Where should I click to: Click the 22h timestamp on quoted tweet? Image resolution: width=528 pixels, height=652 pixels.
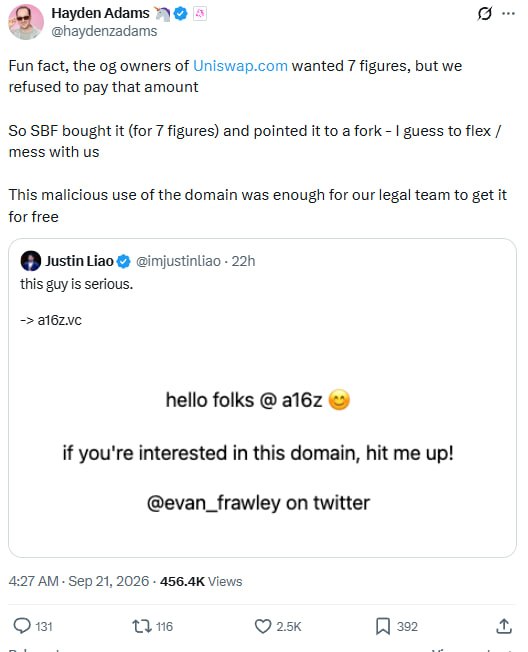coord(243,261)
